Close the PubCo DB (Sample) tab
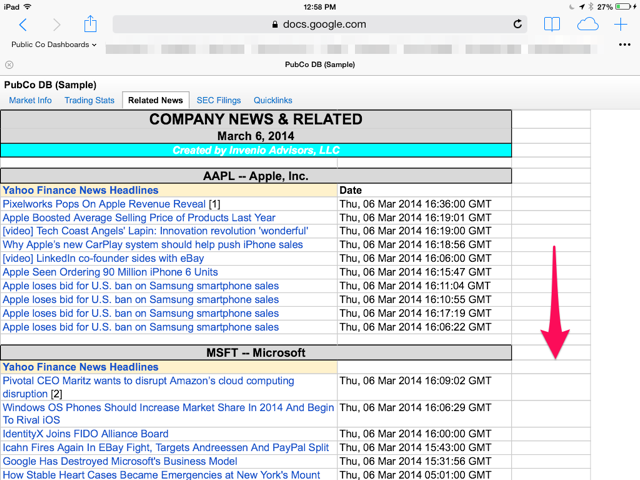This screenshot has height=480, width=640. click(9, 64)
